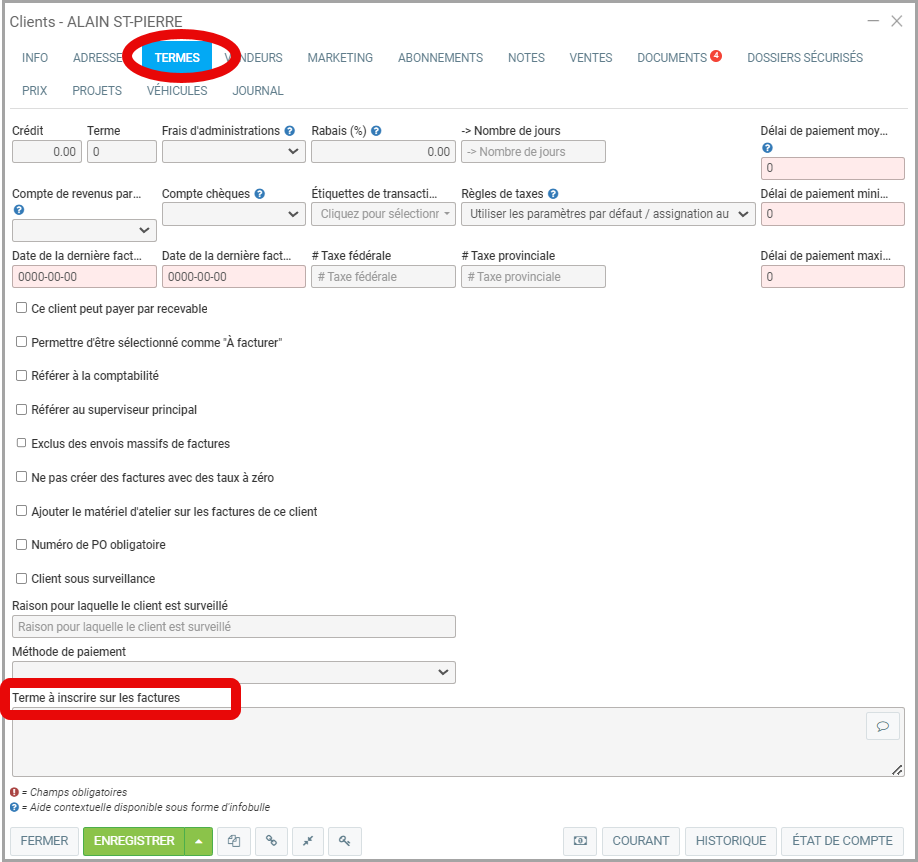
Task: Click the cash payment icon button
Action: point(580,841)
